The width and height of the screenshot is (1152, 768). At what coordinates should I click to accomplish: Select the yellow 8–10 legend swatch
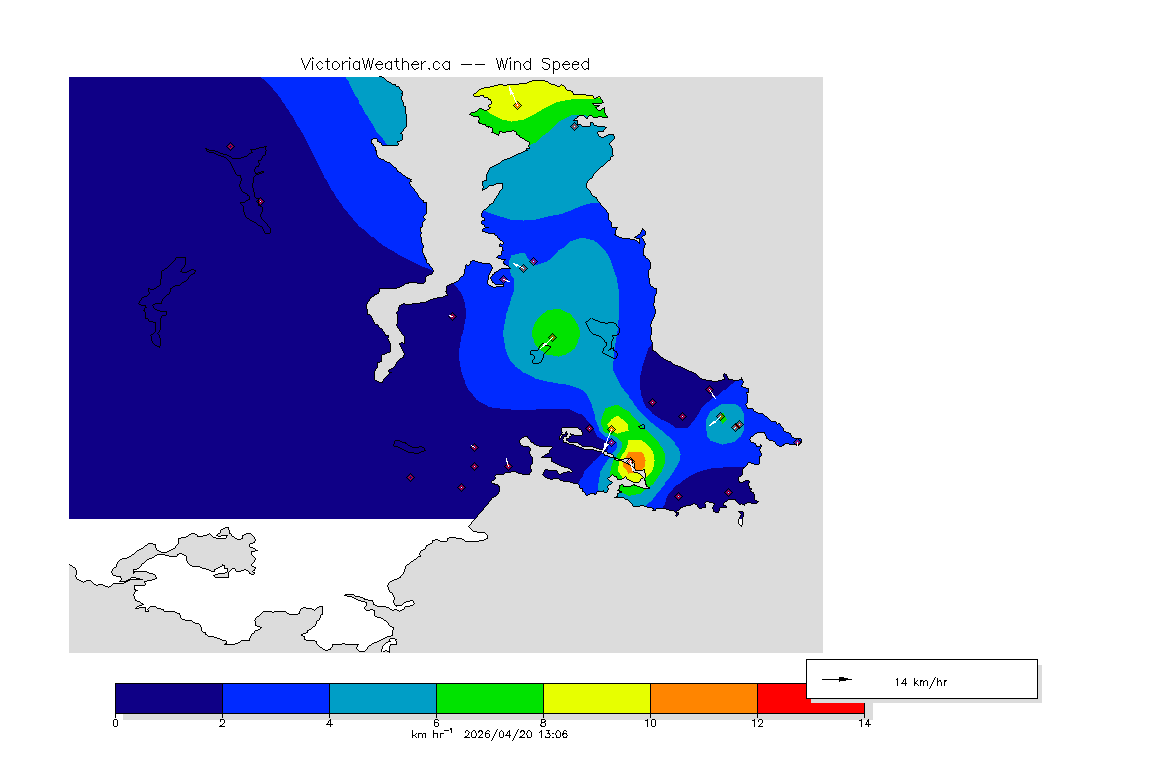[x=596, y=698]
